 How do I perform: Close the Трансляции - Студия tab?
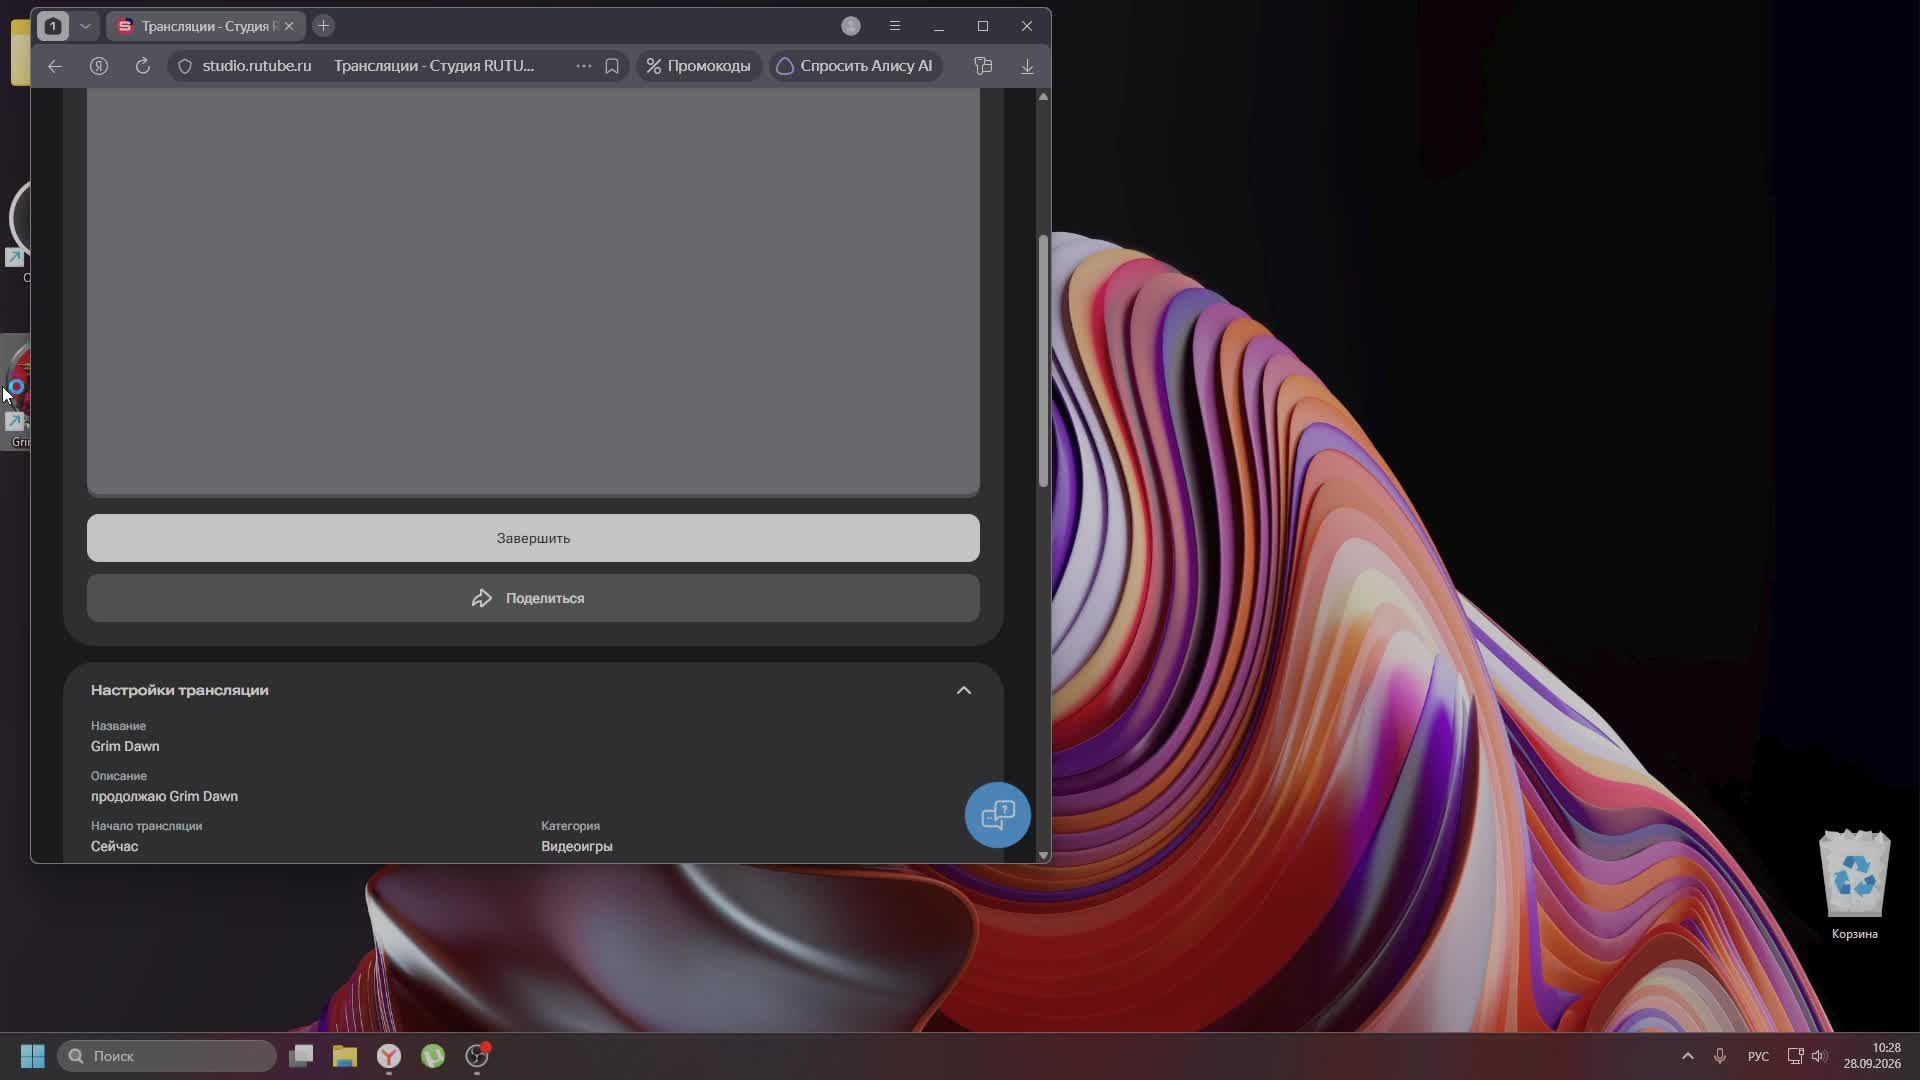click(289, 26)
